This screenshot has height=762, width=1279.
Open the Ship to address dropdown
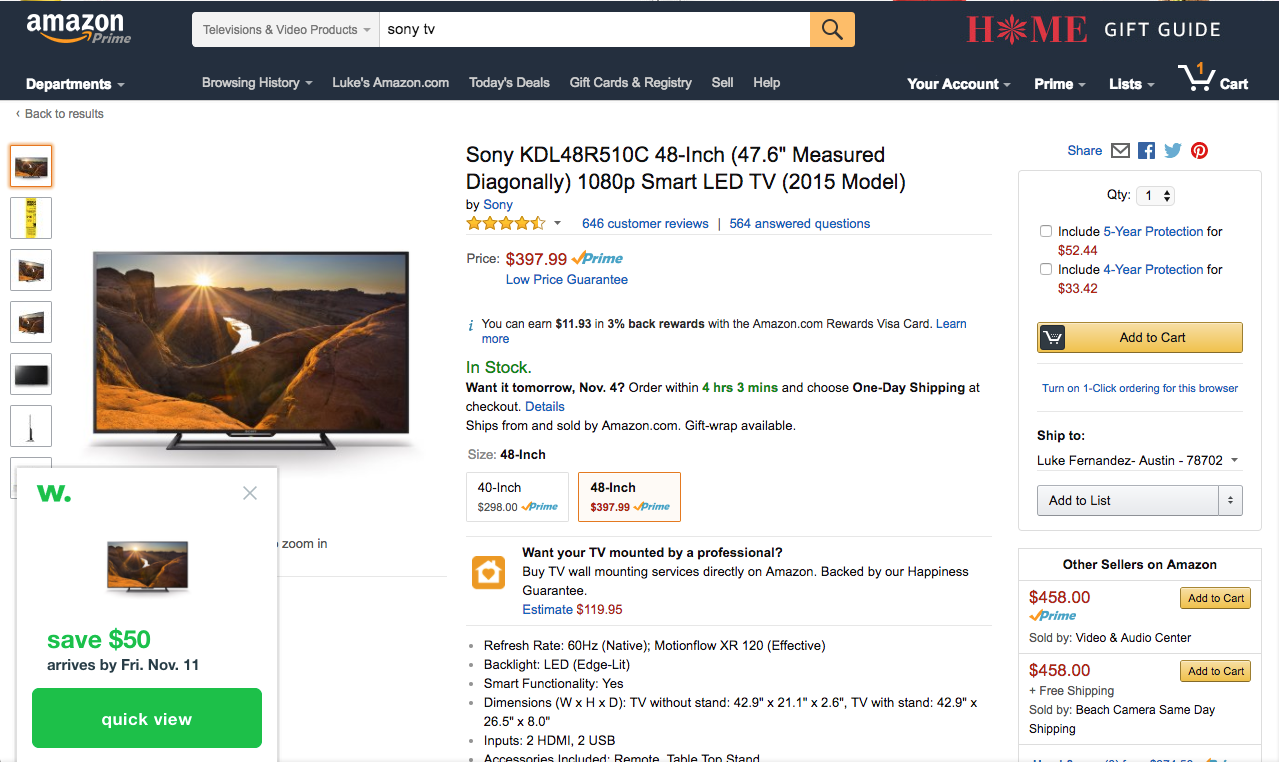[1138, 461]
